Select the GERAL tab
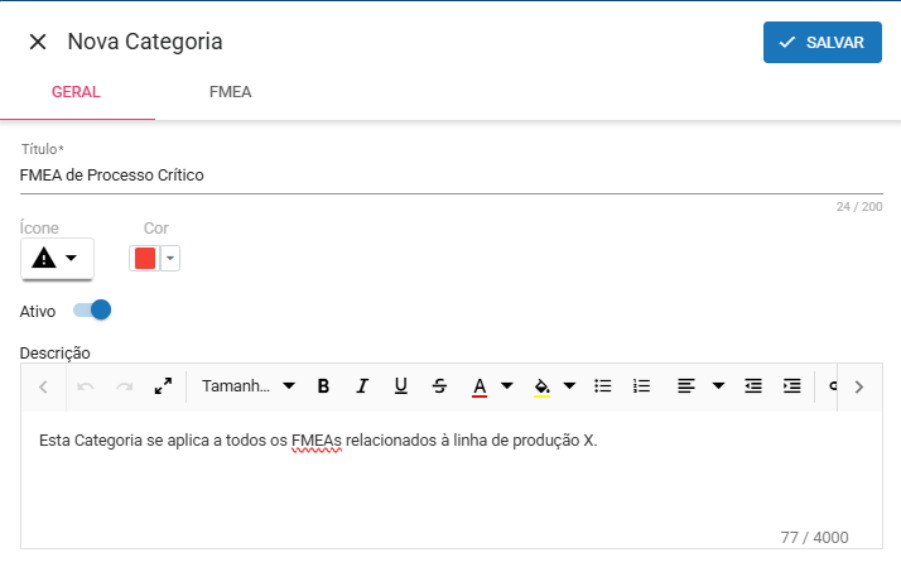The image size is (901, 585). tap(76, 92)
